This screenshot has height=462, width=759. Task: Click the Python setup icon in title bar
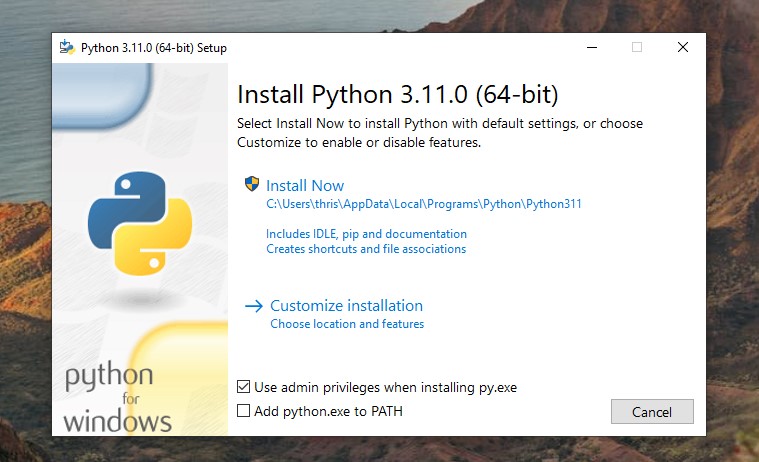pos(67,47)
